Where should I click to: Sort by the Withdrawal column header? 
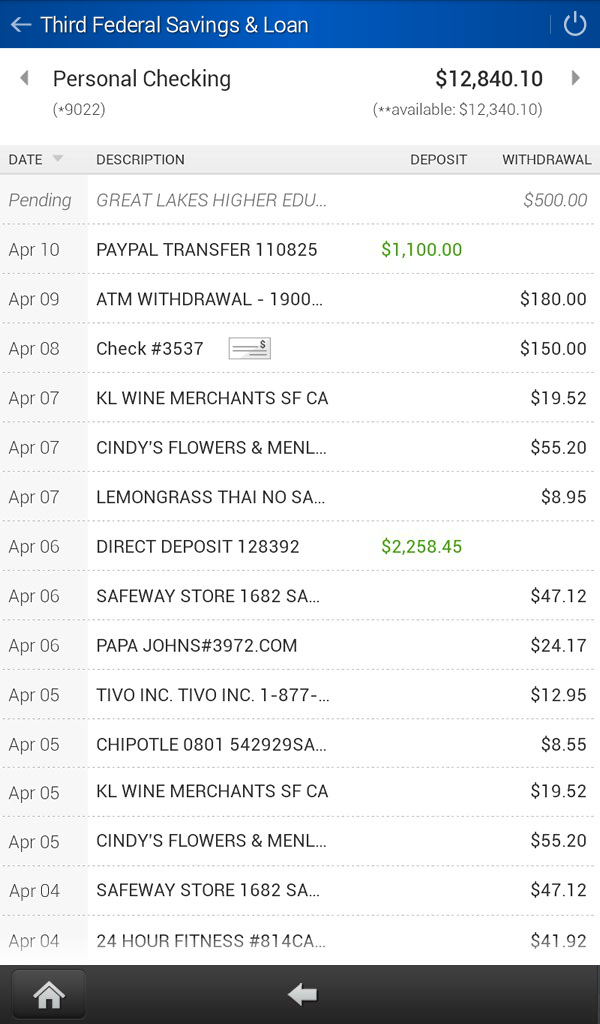tap(546, 159)
